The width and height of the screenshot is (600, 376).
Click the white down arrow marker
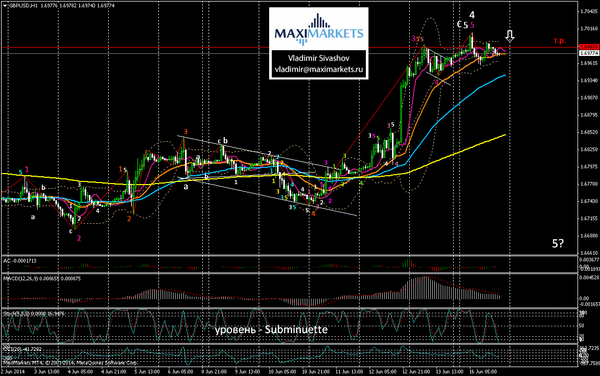(509, 36)
